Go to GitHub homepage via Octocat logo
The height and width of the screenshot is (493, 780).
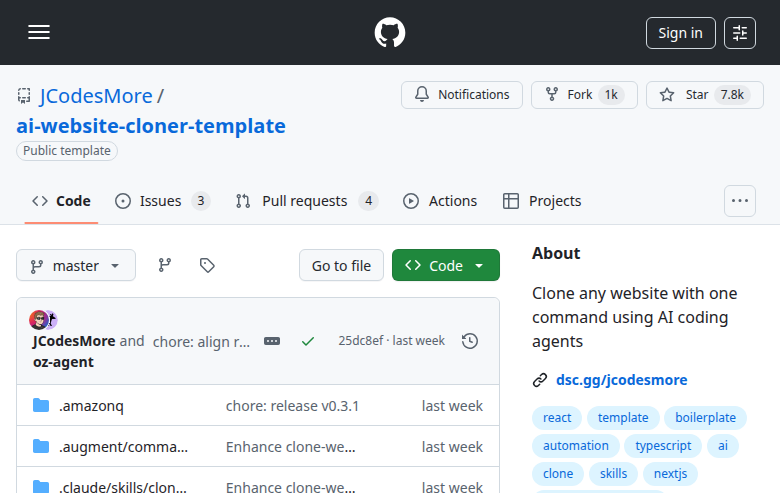click(x=390, y=32)
